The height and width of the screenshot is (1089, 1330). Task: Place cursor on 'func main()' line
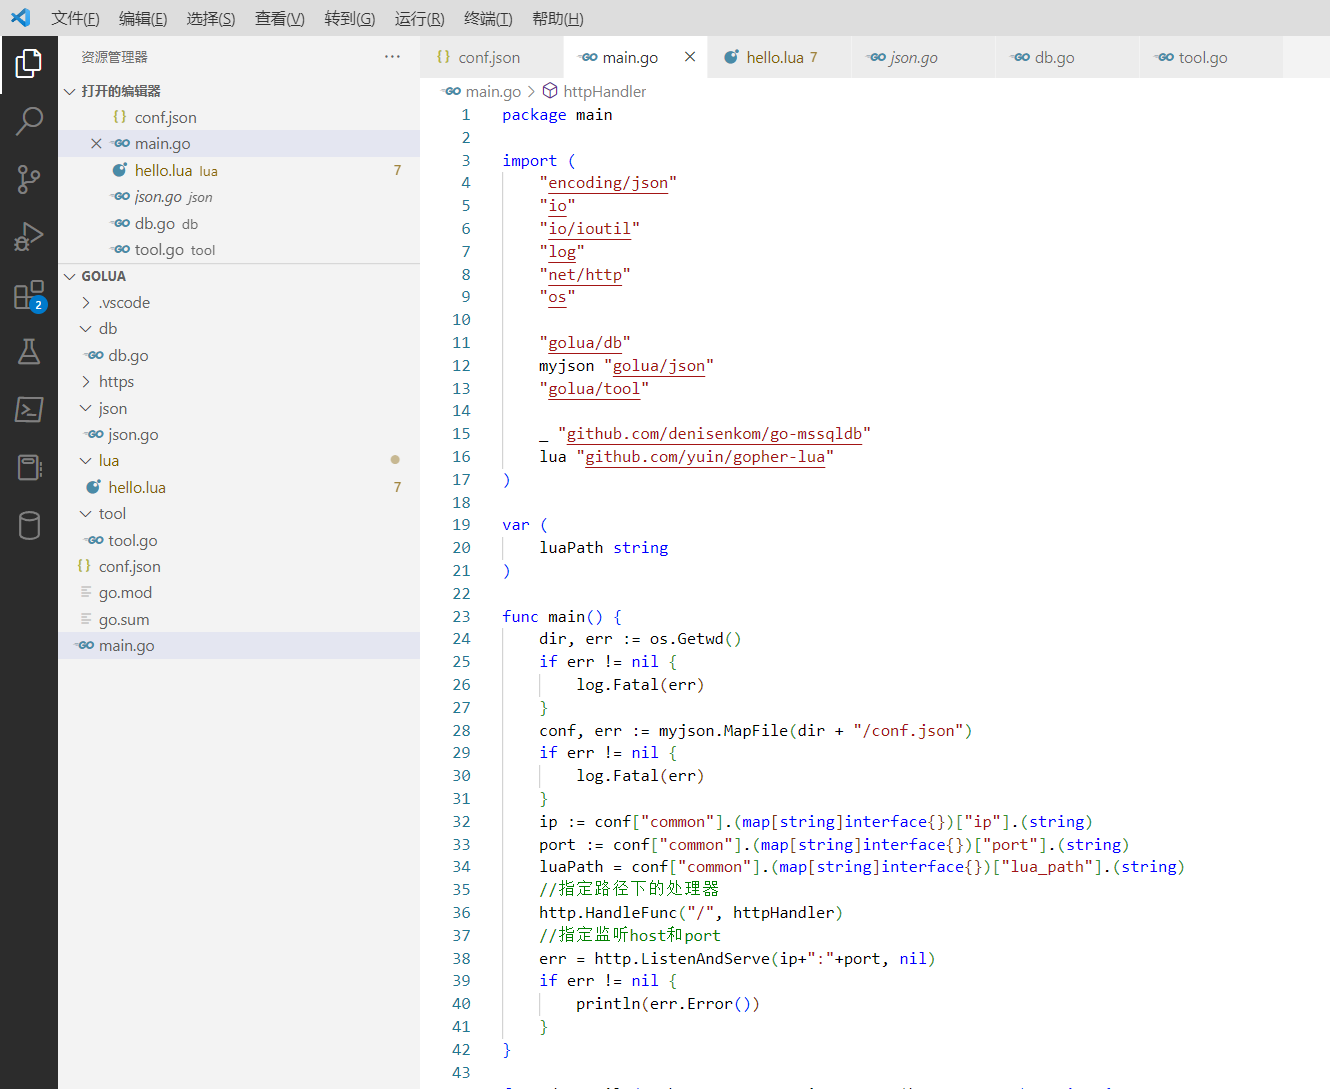[x=562, y=617]
